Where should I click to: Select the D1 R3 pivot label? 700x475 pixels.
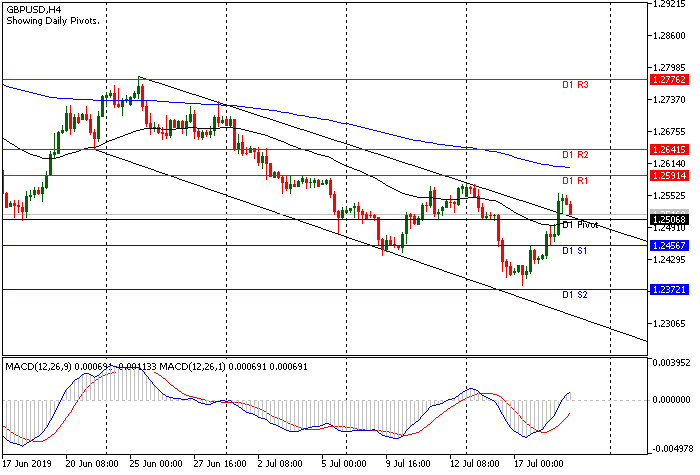click(574, 85)
